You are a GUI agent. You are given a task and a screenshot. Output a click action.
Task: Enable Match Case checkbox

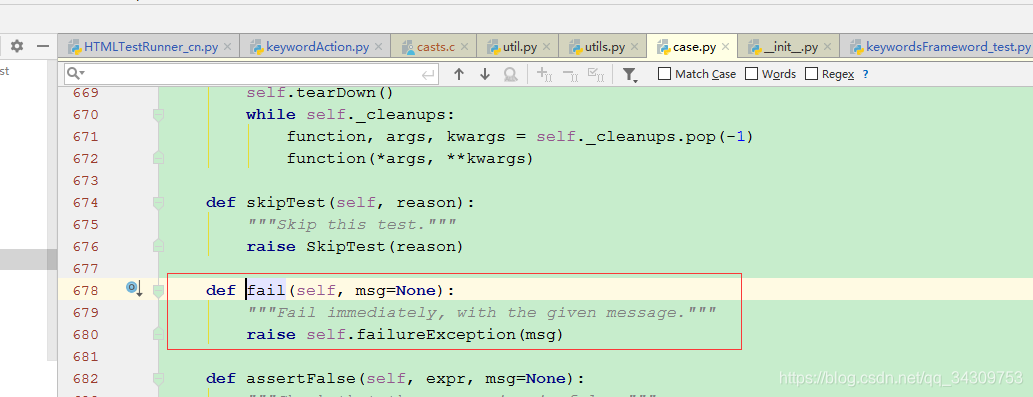(x=665, y=74)
